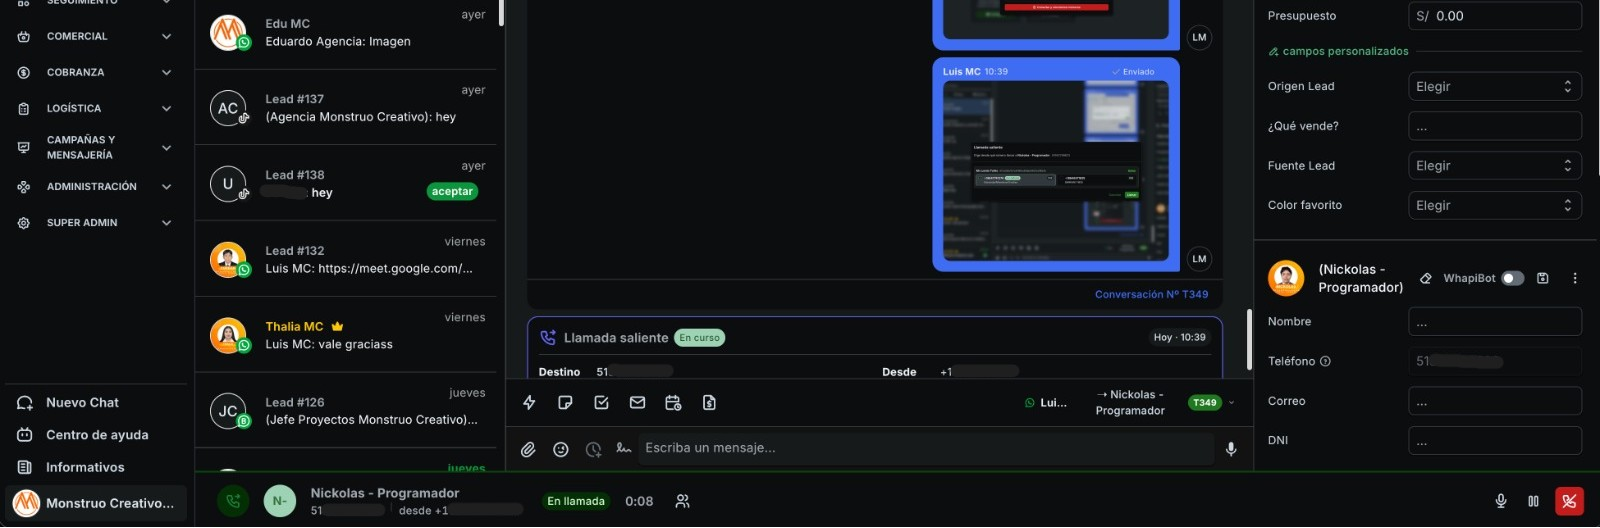Viewport: 1600px width, 528px height.
Task: Click the green T349 ticket badge
Action: pos(1204,402)
